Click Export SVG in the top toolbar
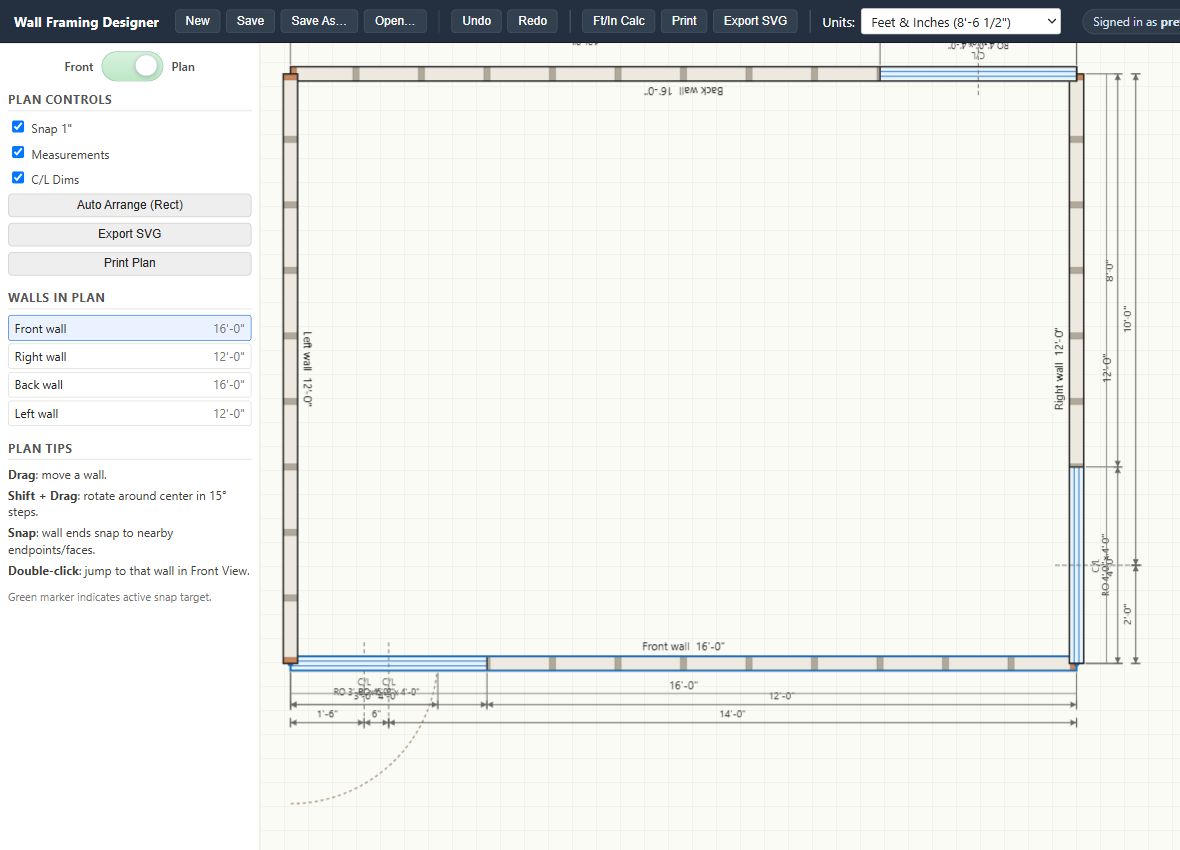 [x=755, y=21]
